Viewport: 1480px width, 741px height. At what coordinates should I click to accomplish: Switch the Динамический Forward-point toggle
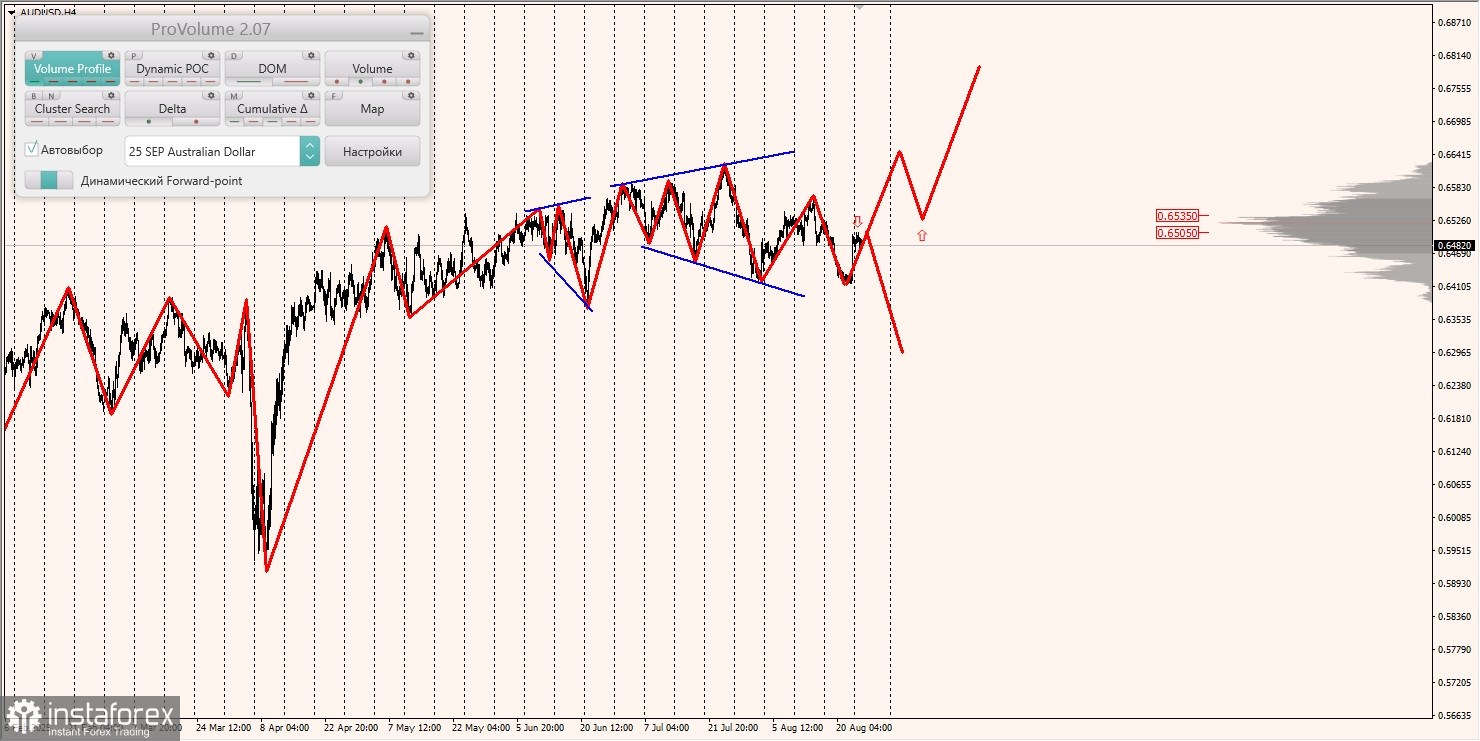49,180
